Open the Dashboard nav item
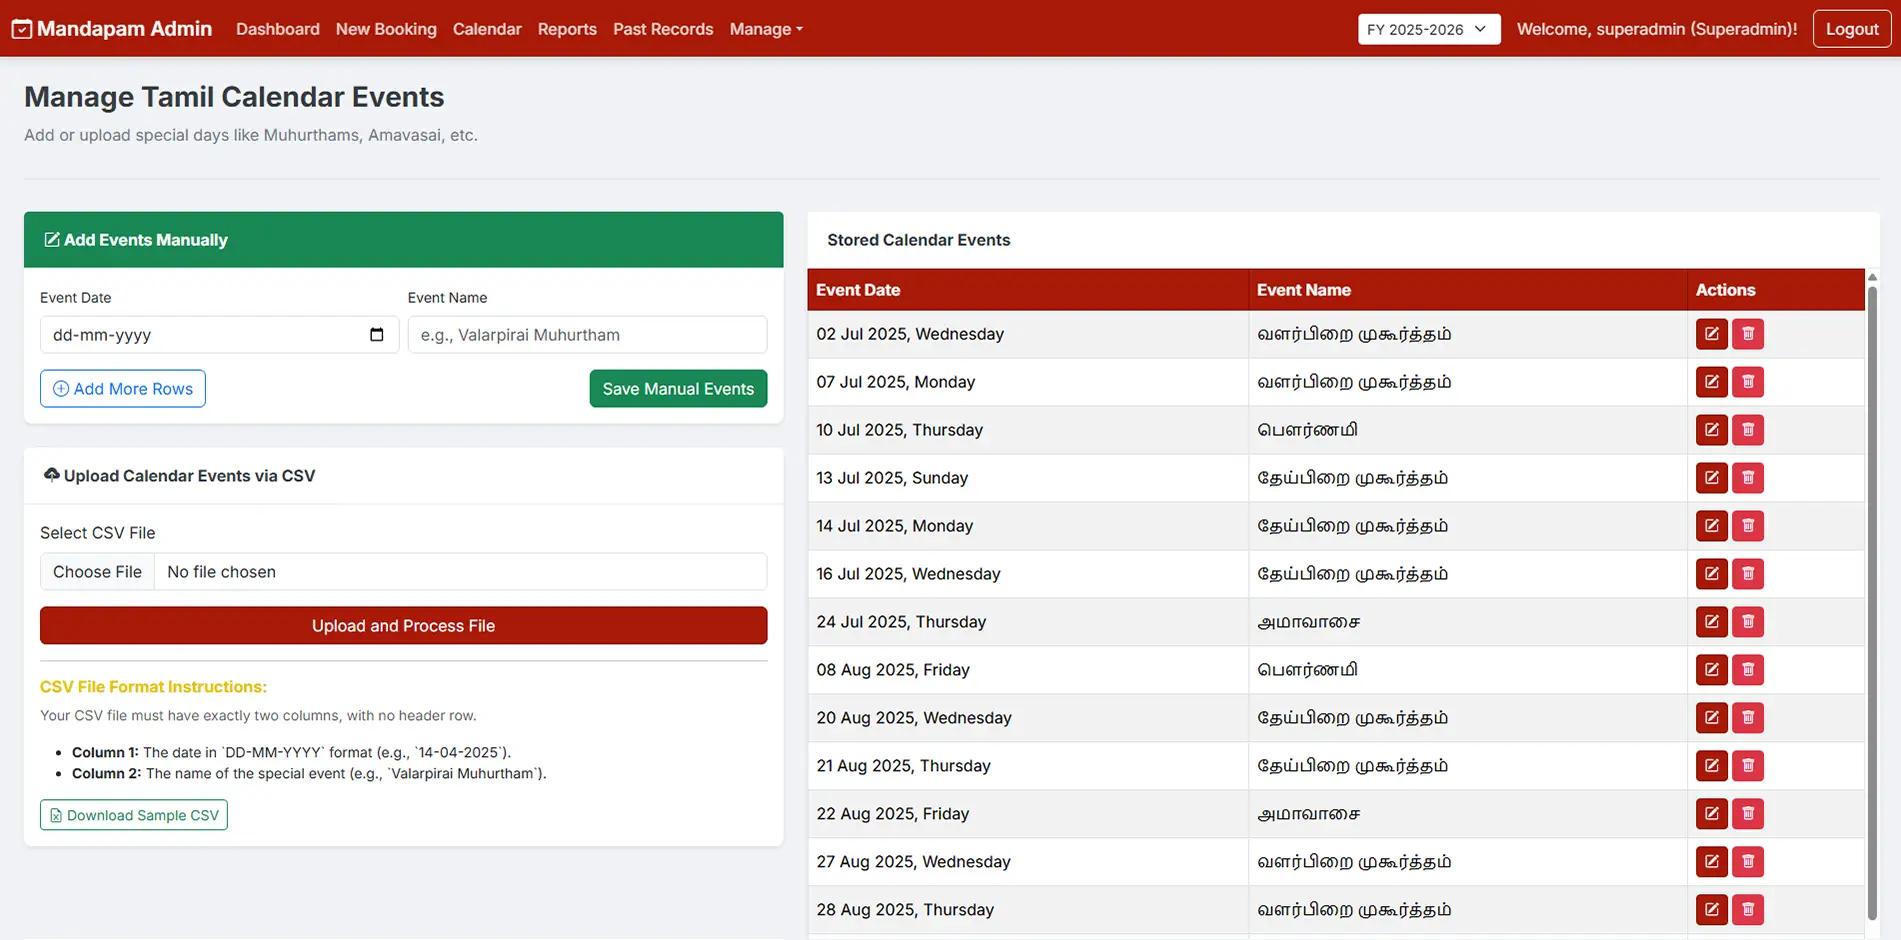The height and width of the screenshot is (940, 1901). (277, 29)
